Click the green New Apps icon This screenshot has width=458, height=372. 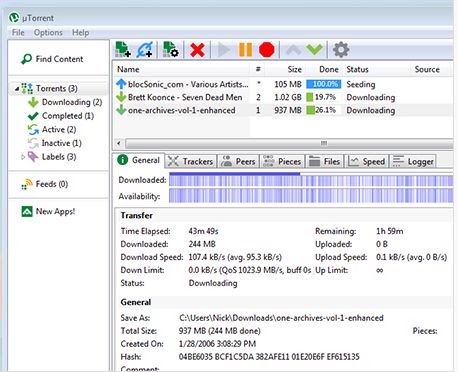[x=27, y=211]
